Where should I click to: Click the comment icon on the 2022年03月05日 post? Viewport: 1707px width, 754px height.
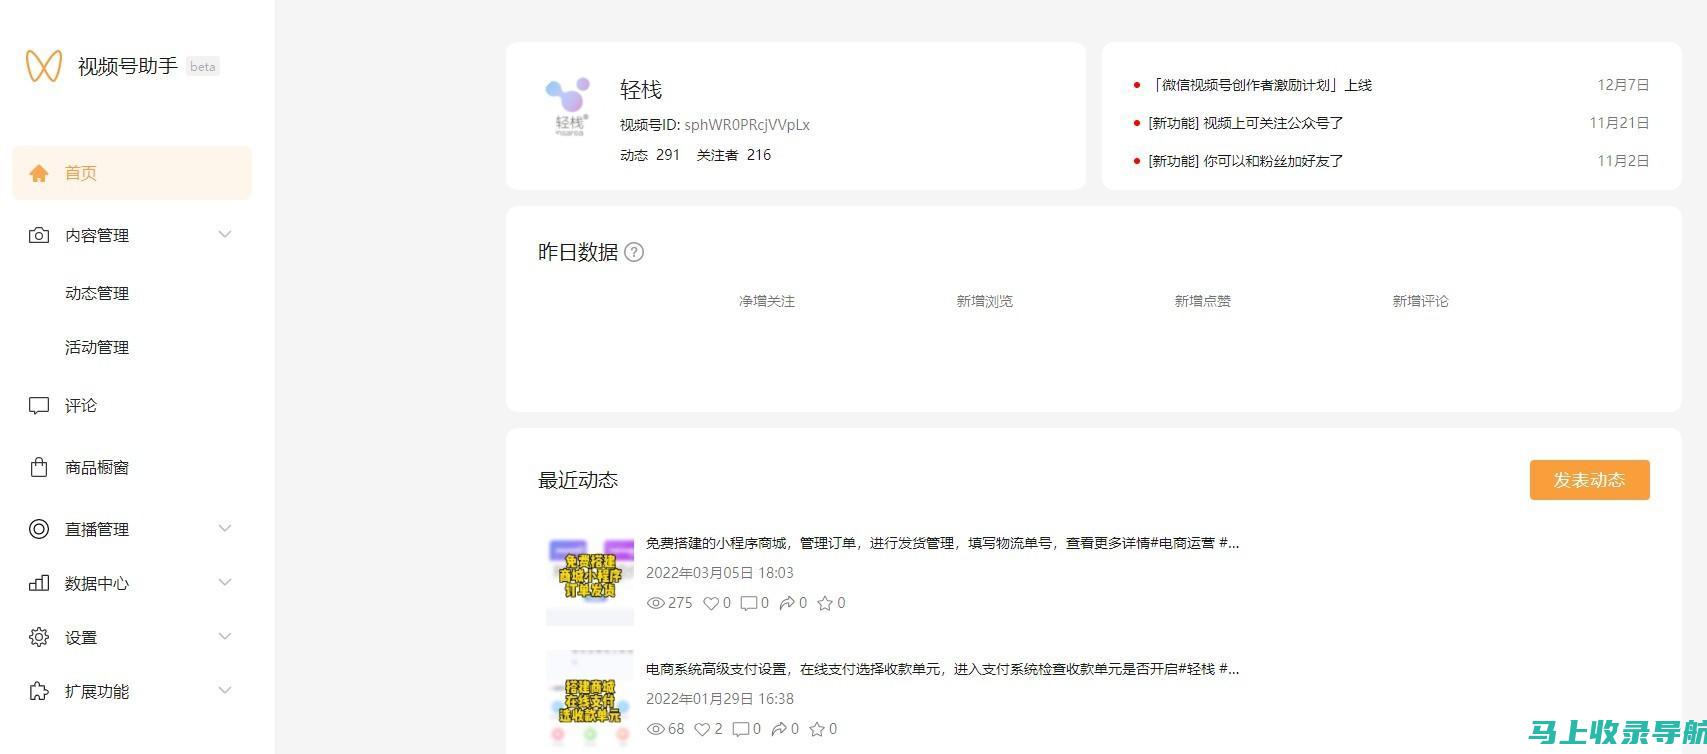748,603
